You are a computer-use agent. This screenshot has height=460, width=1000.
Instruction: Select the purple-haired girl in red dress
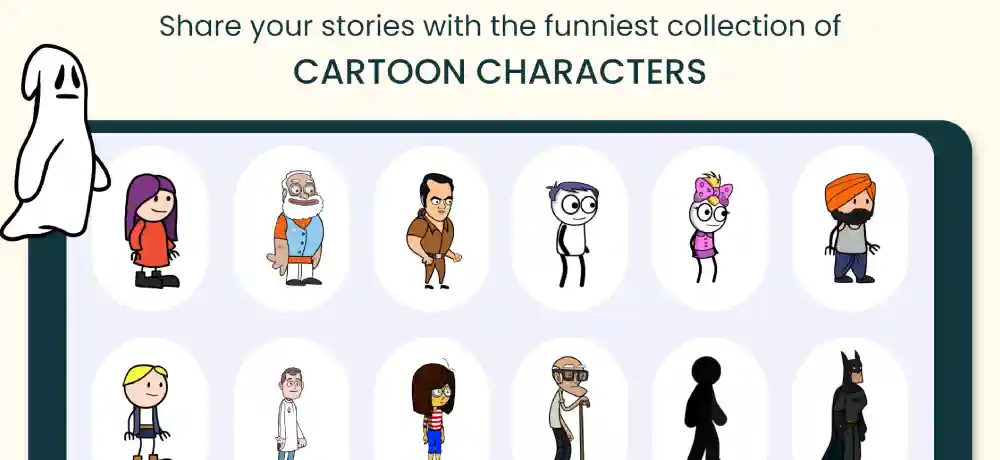tap(151, 230)
